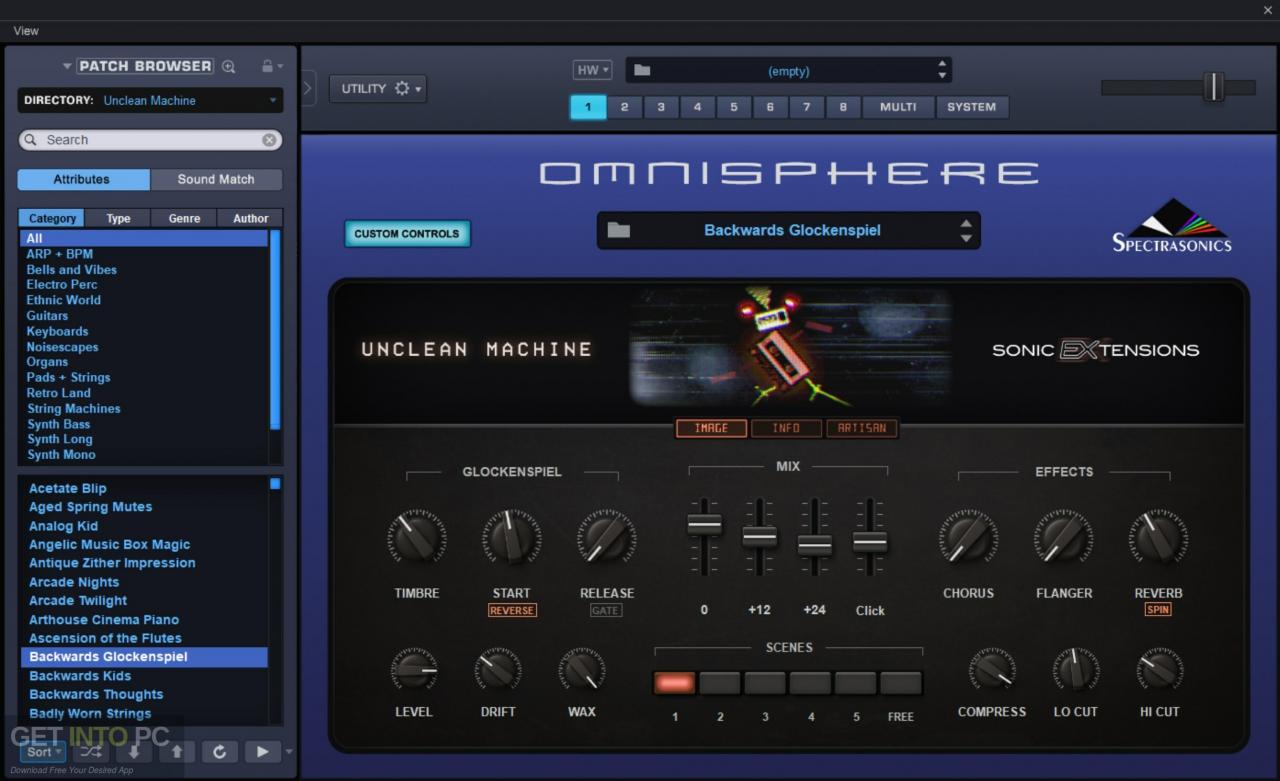This screenshot has height=781, width=1280.
Task: Select scene 2 button
Action: [x=720, y=683]
